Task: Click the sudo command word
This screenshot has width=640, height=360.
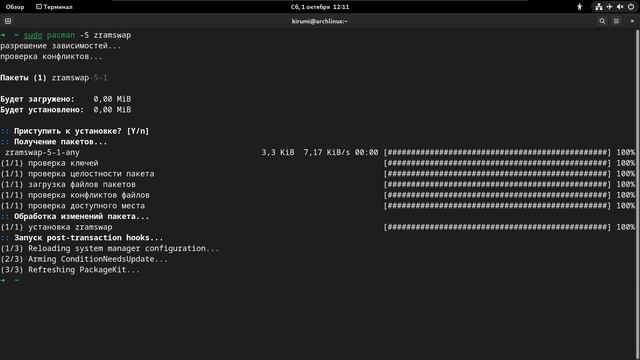Action: click(33, 36)
